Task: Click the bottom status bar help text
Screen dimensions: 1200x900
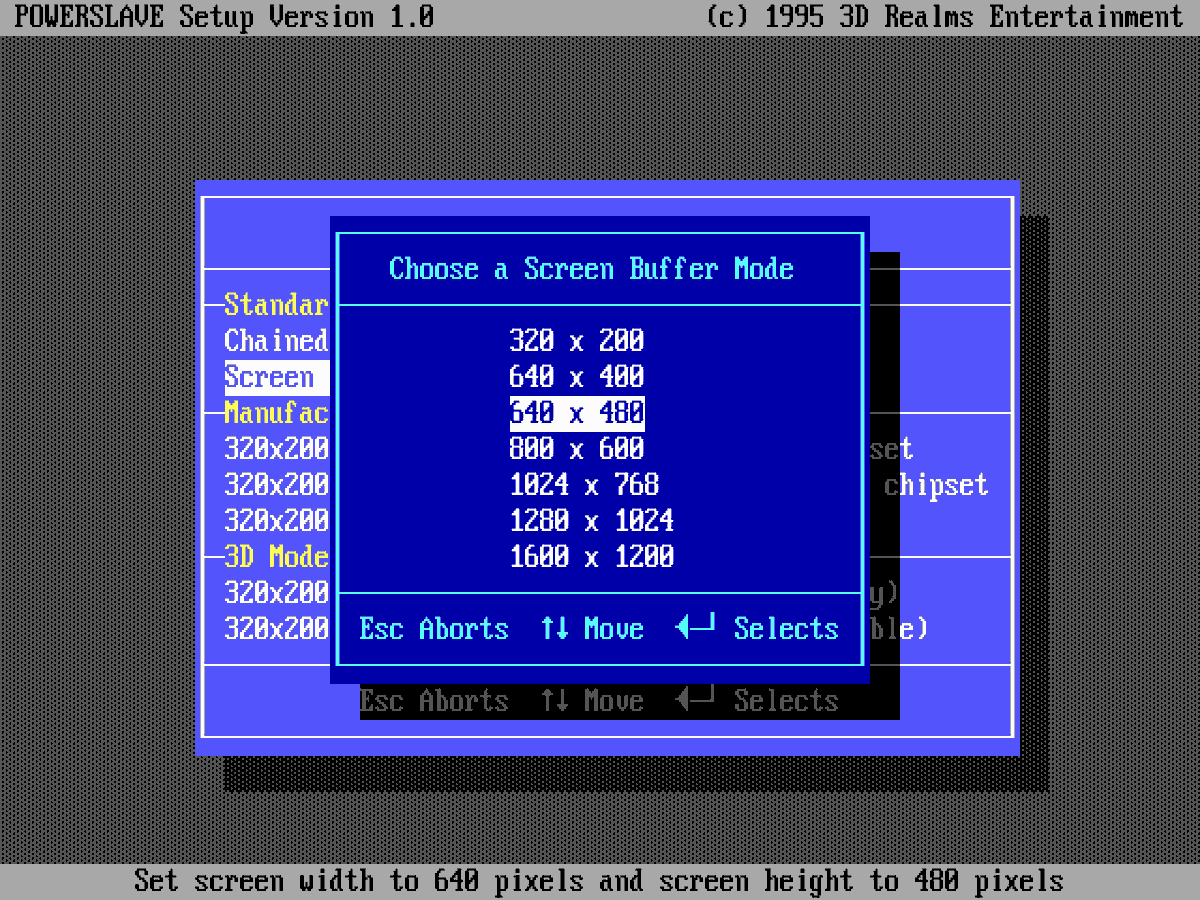Action: point(599,881)
